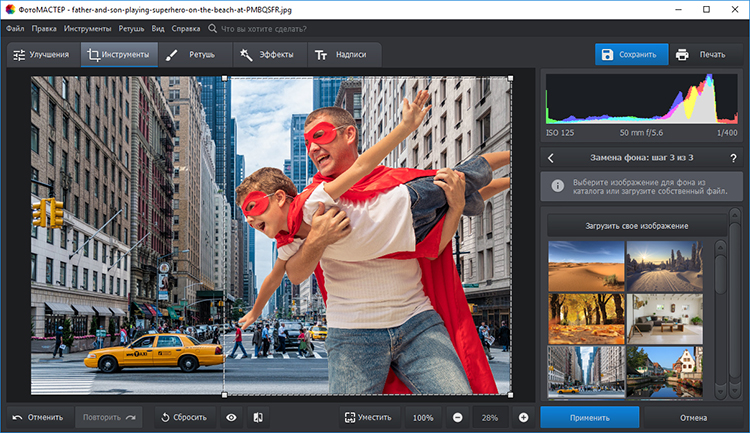Image resolution: width=750 pixels, height=433 pixels.
Task: Reset changes with the Сбросить button
Action: pos(181,417)
